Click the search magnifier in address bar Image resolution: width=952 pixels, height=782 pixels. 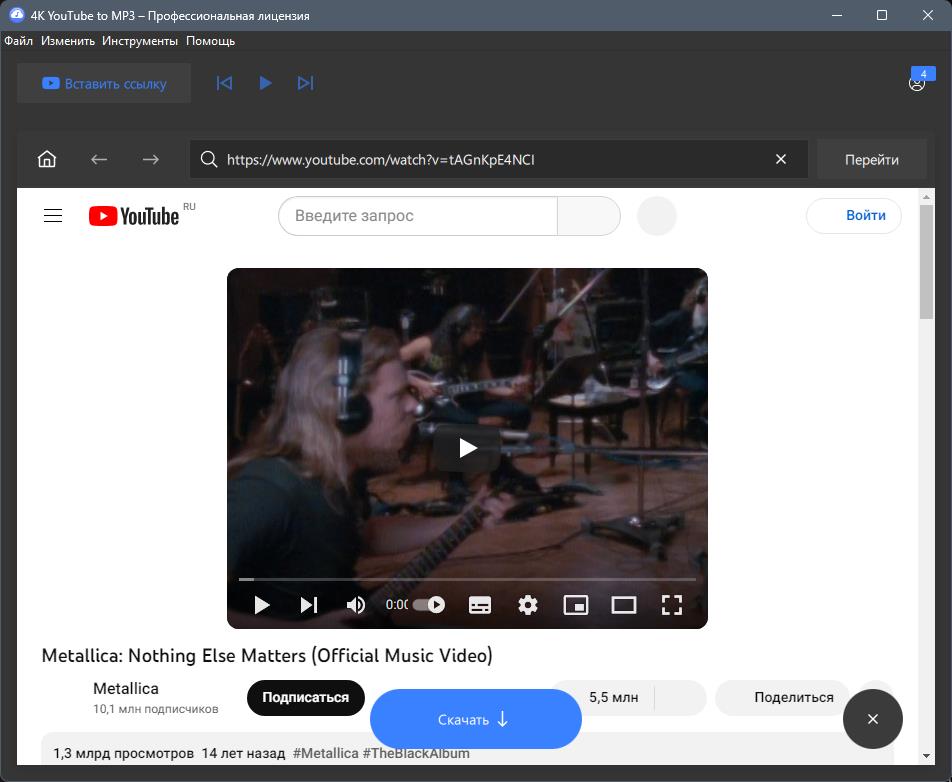(209, 159)
